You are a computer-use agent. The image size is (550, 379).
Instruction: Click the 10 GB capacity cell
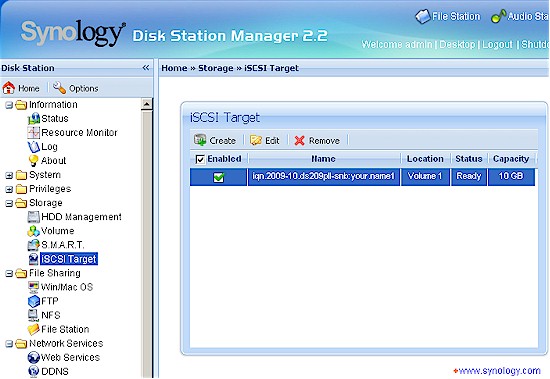coord(511,177)
